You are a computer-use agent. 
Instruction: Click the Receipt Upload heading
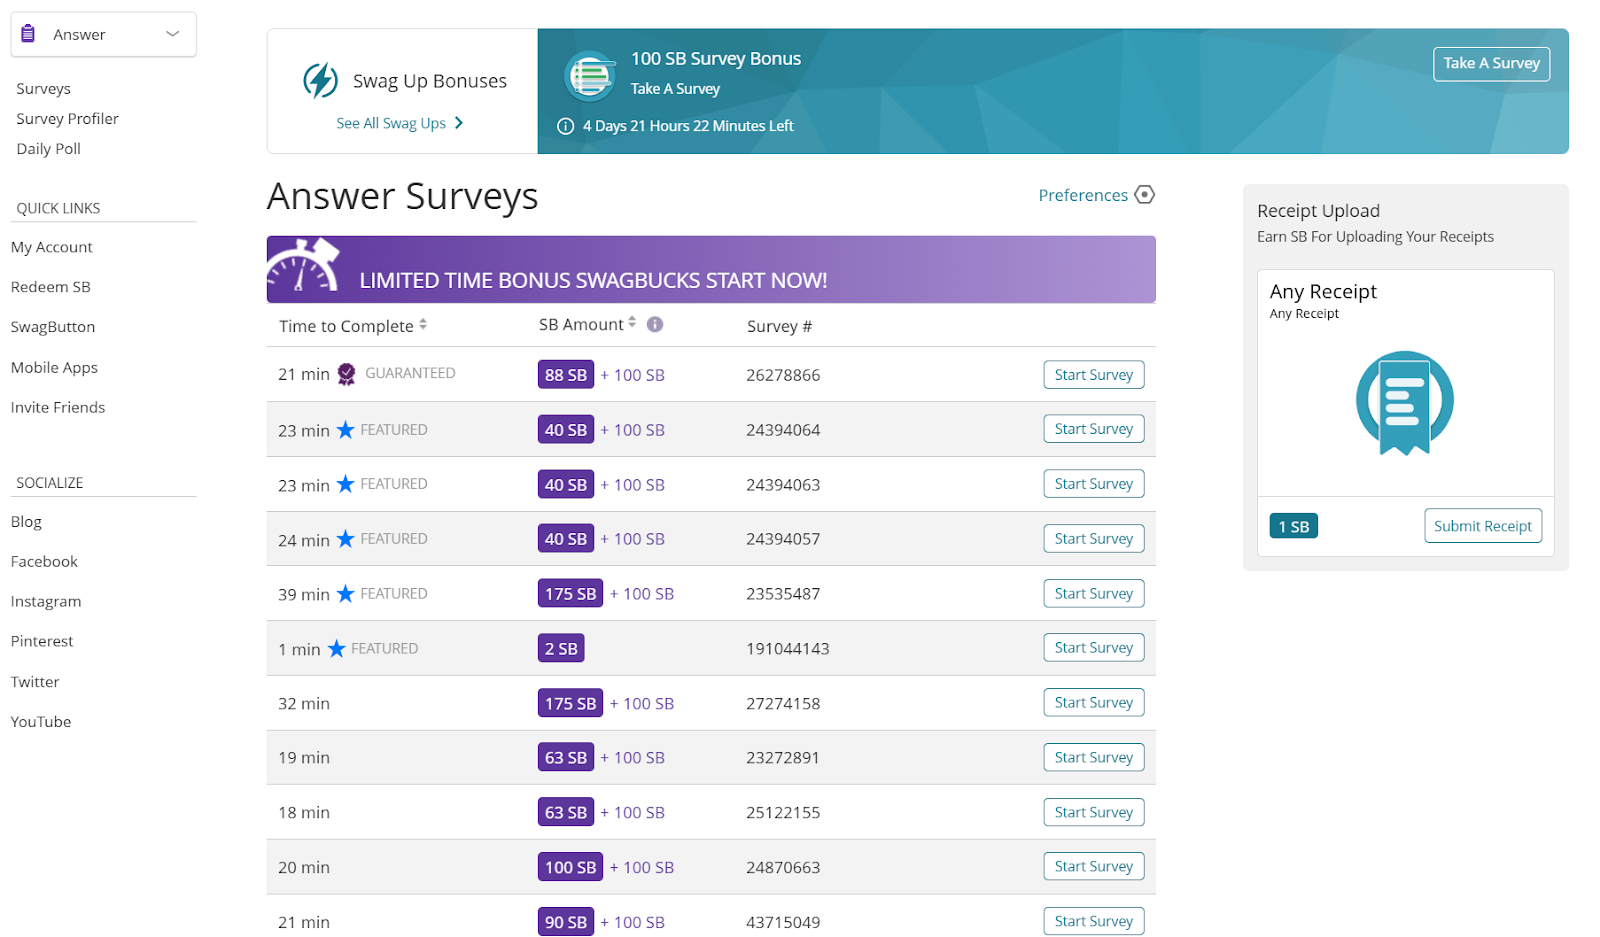point(1318,211)
